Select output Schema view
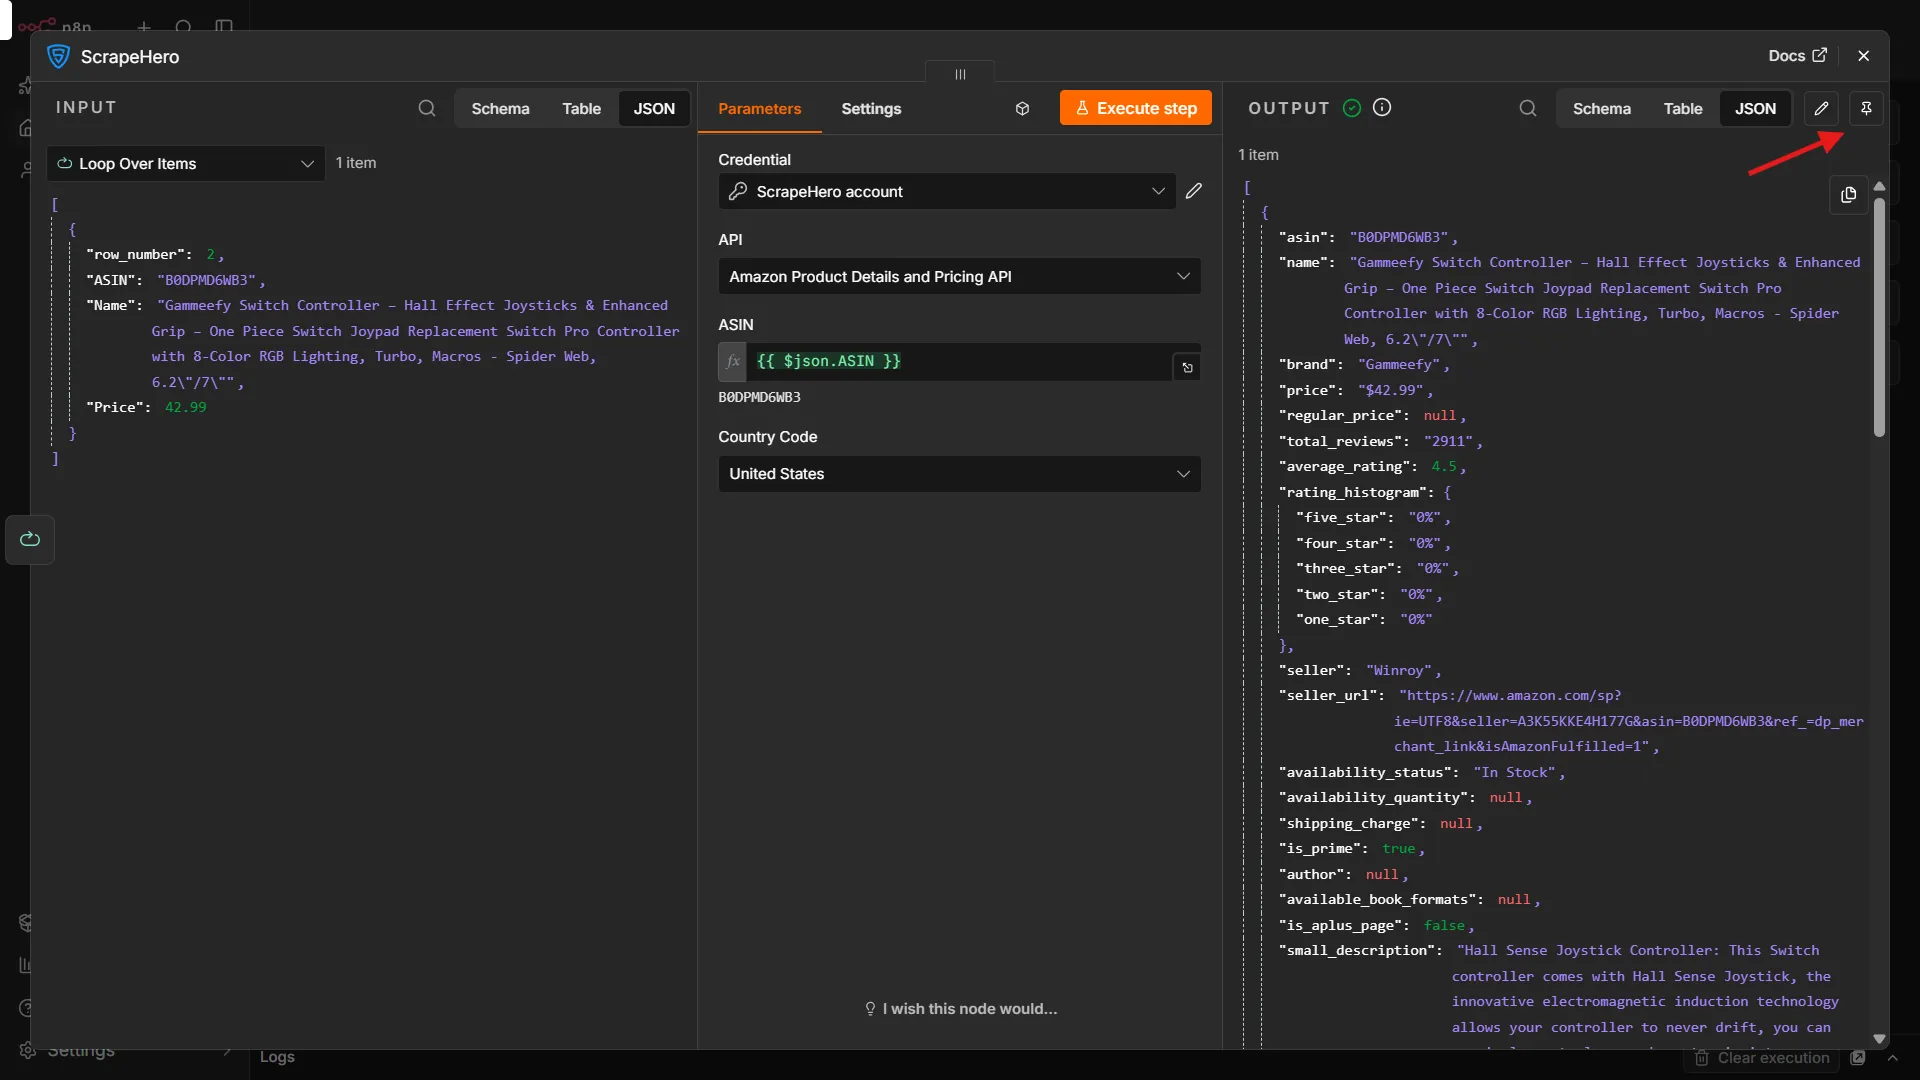This screenshot has height=1080, width=1920. [x=1601, y=109]
